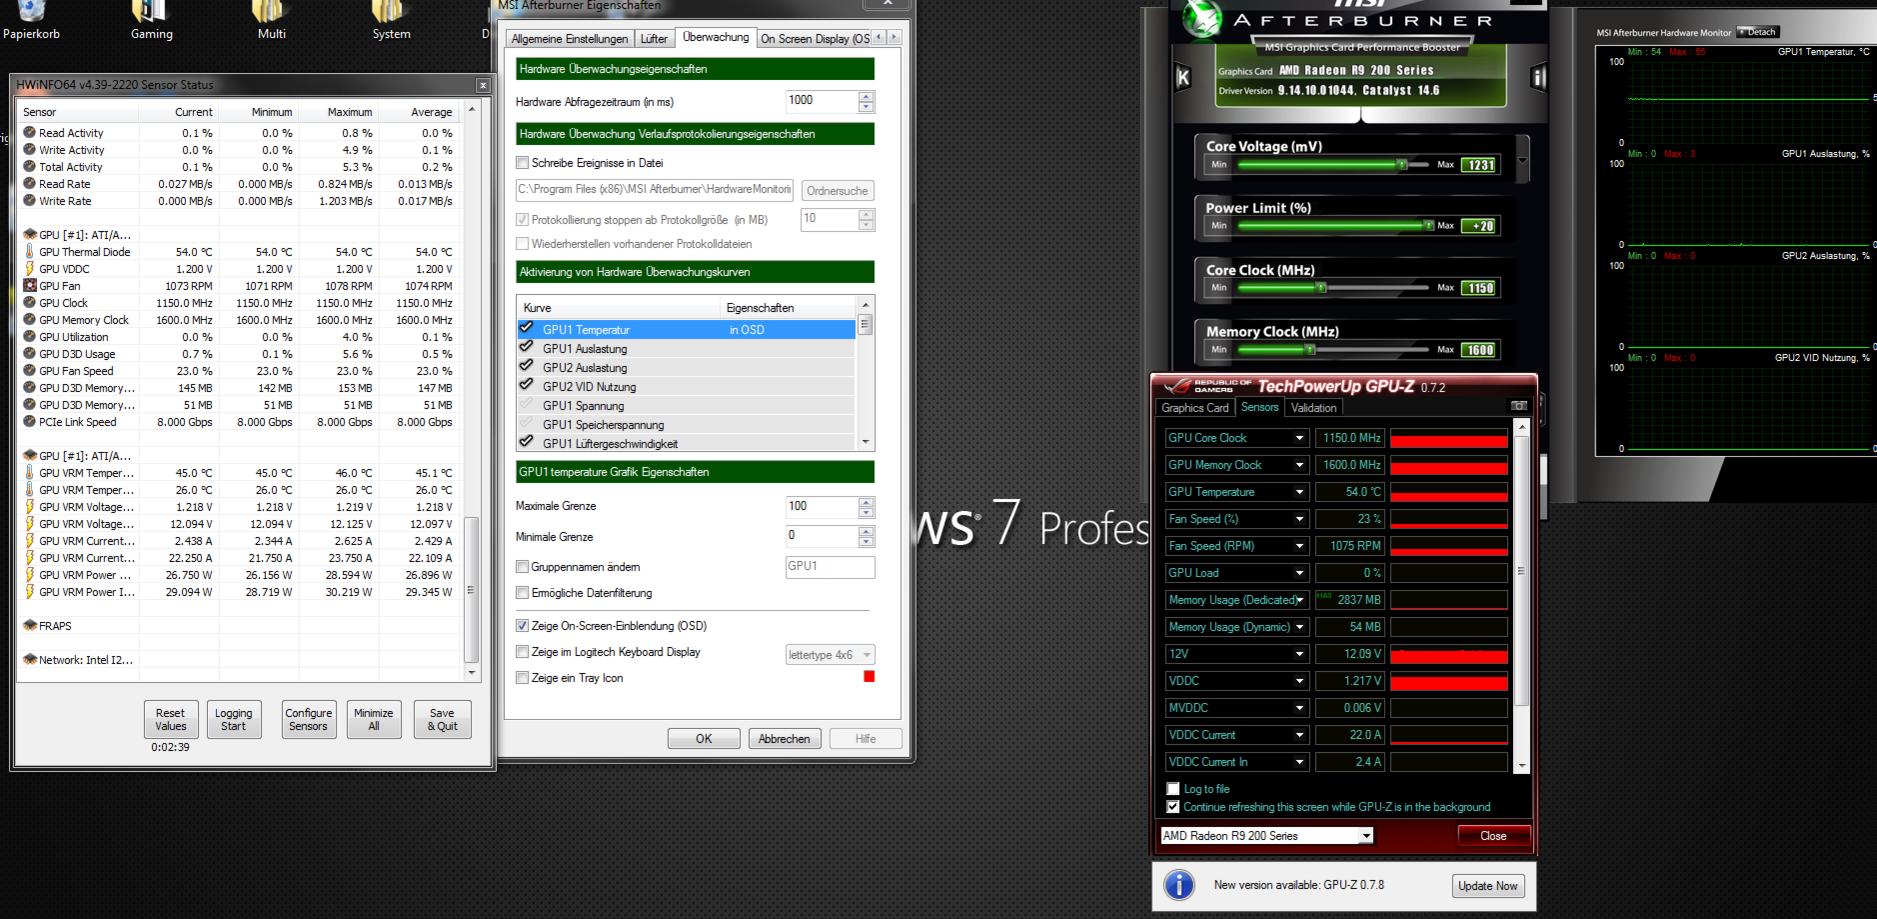Select the Überwachung tab

pos(715,37)
